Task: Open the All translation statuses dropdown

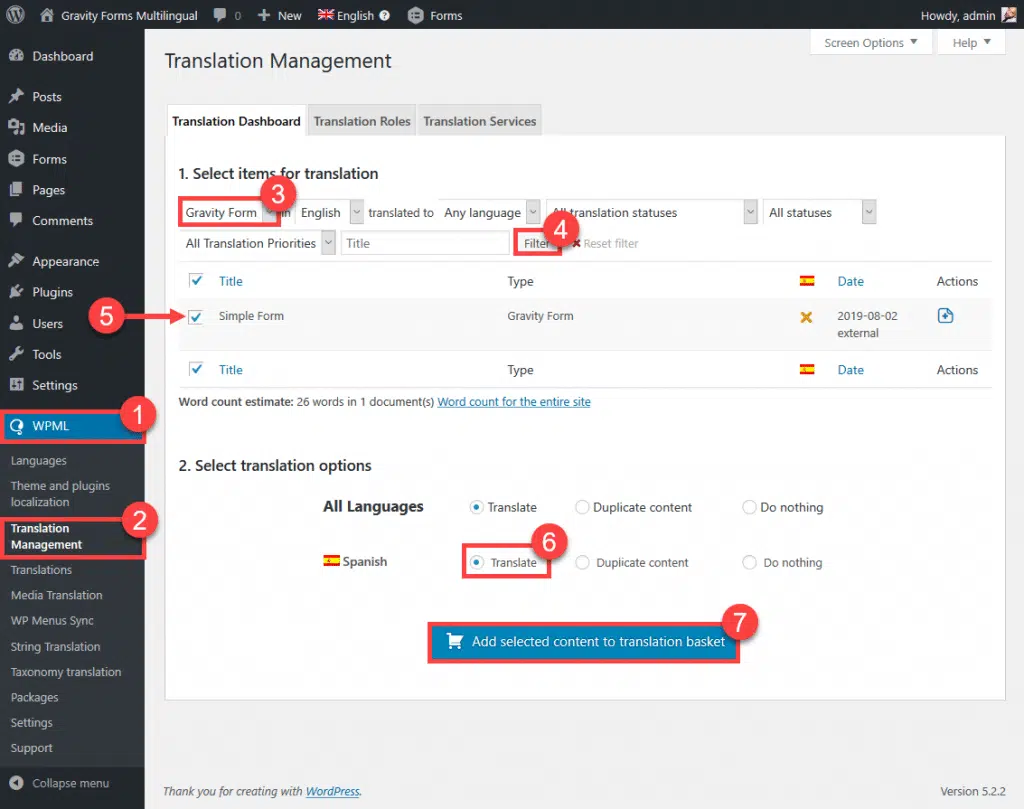Action: pyautogui.click(x=651, y=213)
